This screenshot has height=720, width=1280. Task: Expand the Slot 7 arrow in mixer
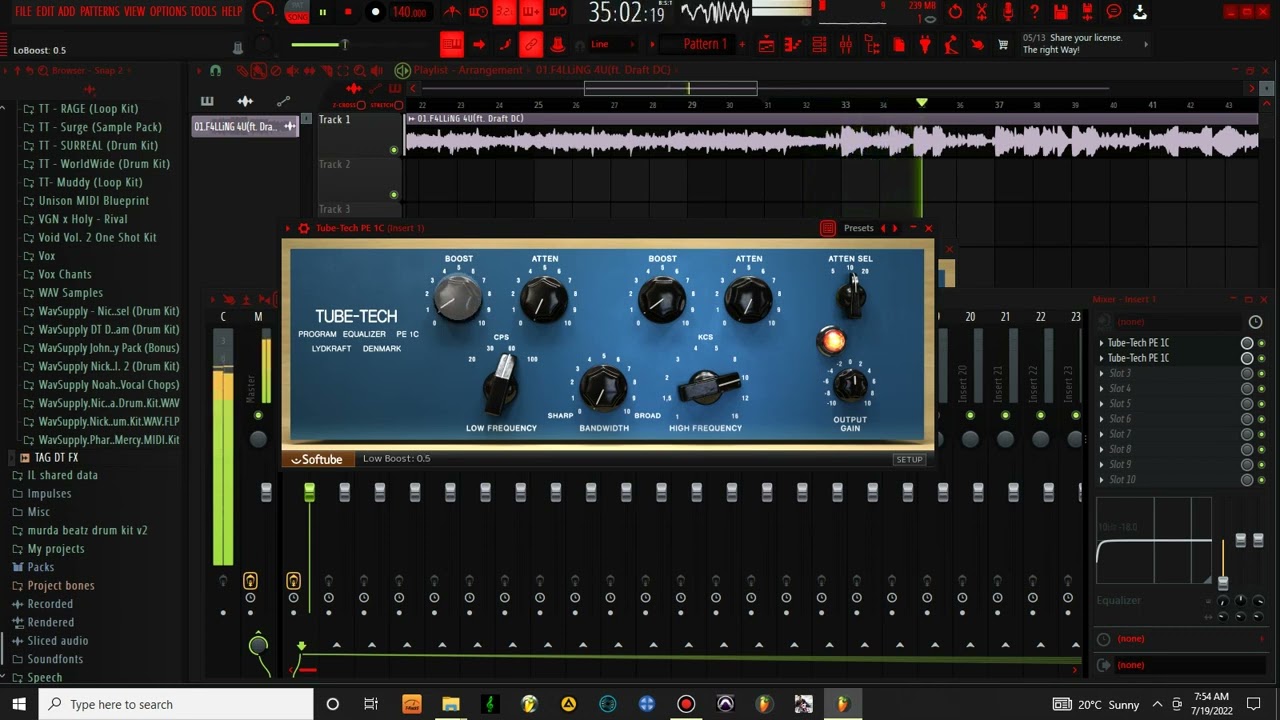[1102, 434]
